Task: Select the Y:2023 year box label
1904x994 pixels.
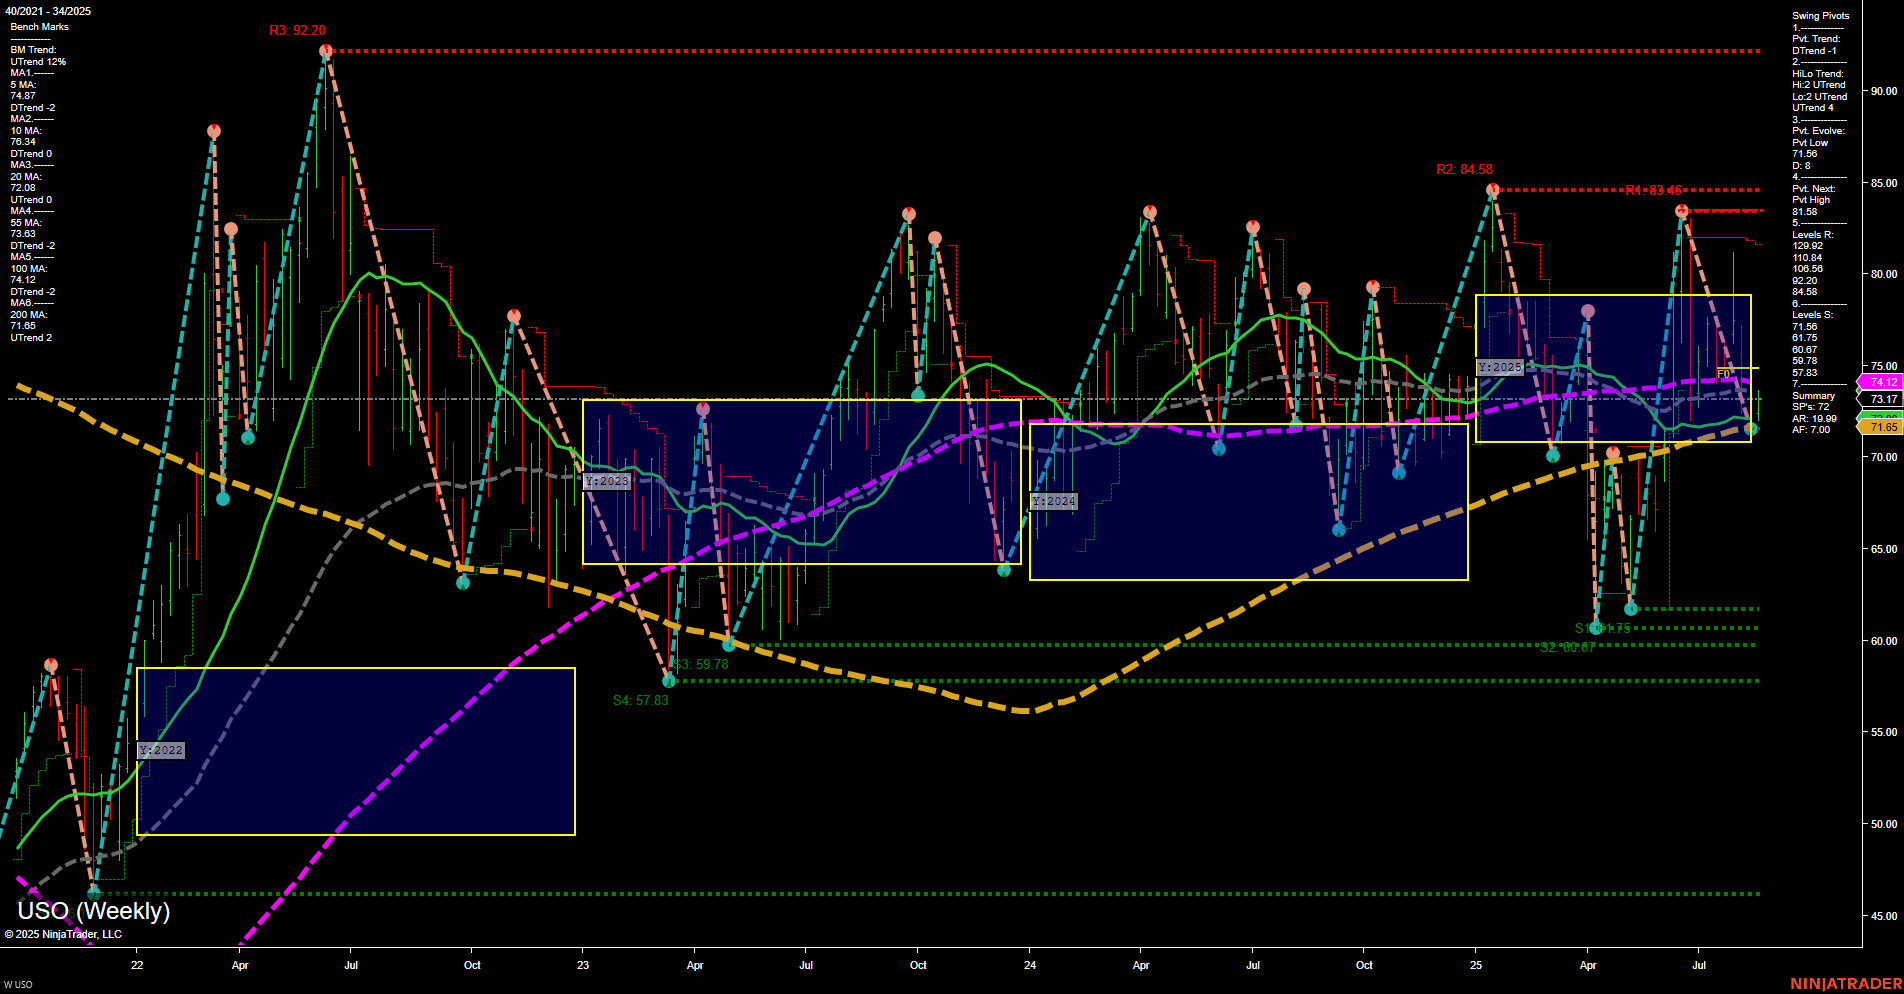Action: (607, 480)
